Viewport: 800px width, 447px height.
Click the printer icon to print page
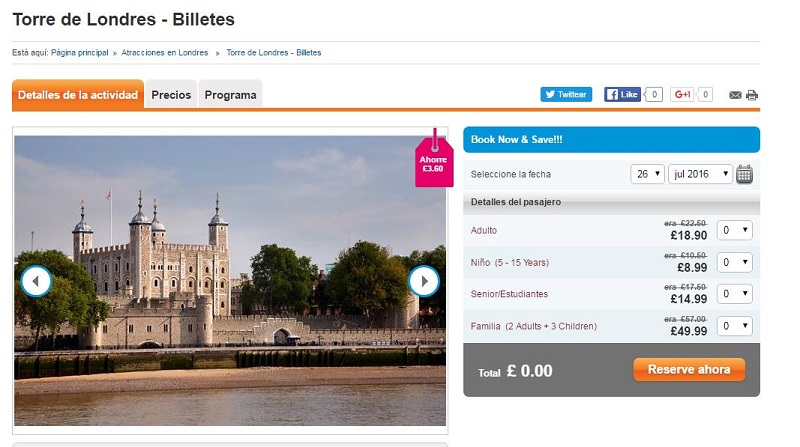[x=752, y=95]
